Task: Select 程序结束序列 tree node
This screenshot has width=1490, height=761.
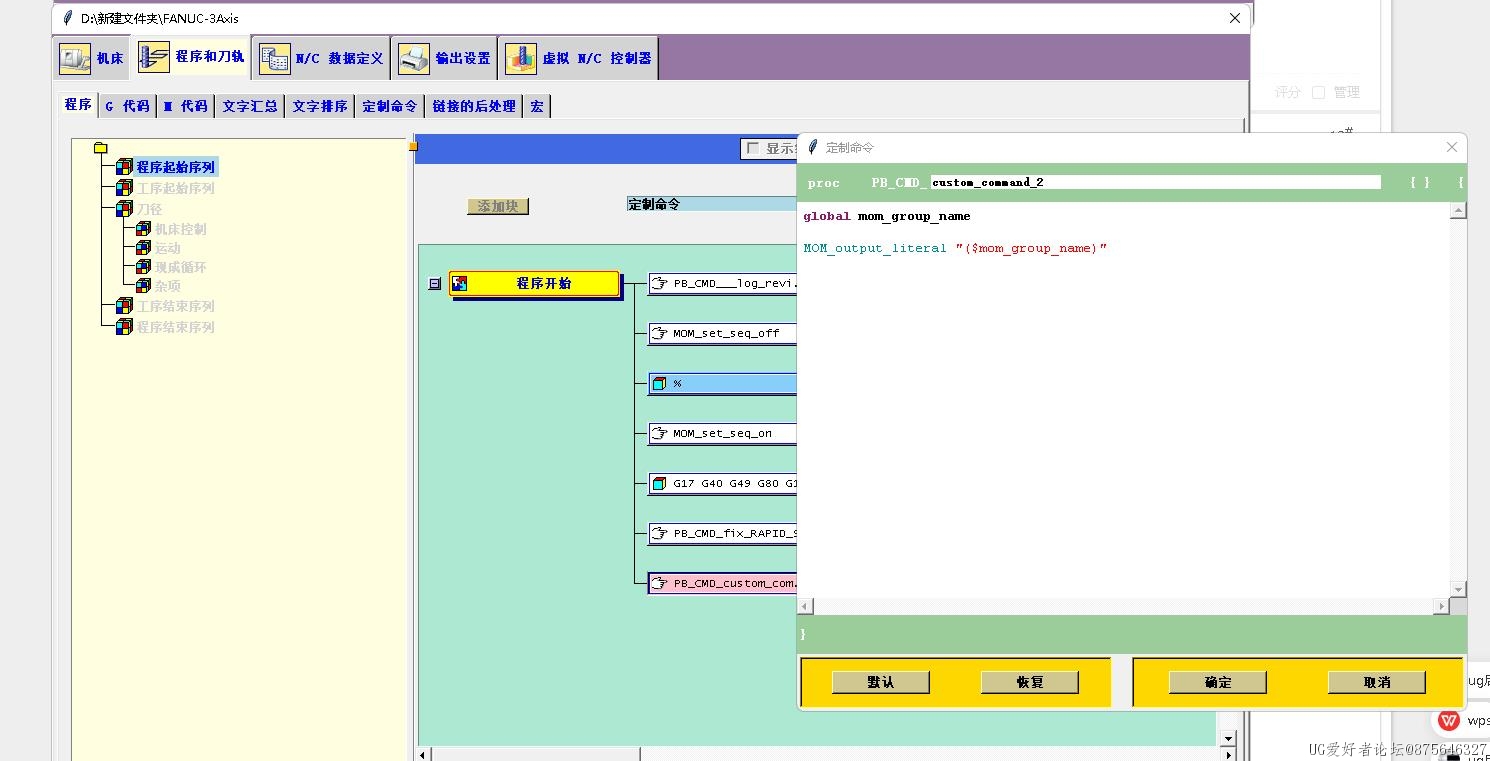Action: (176, 327)
